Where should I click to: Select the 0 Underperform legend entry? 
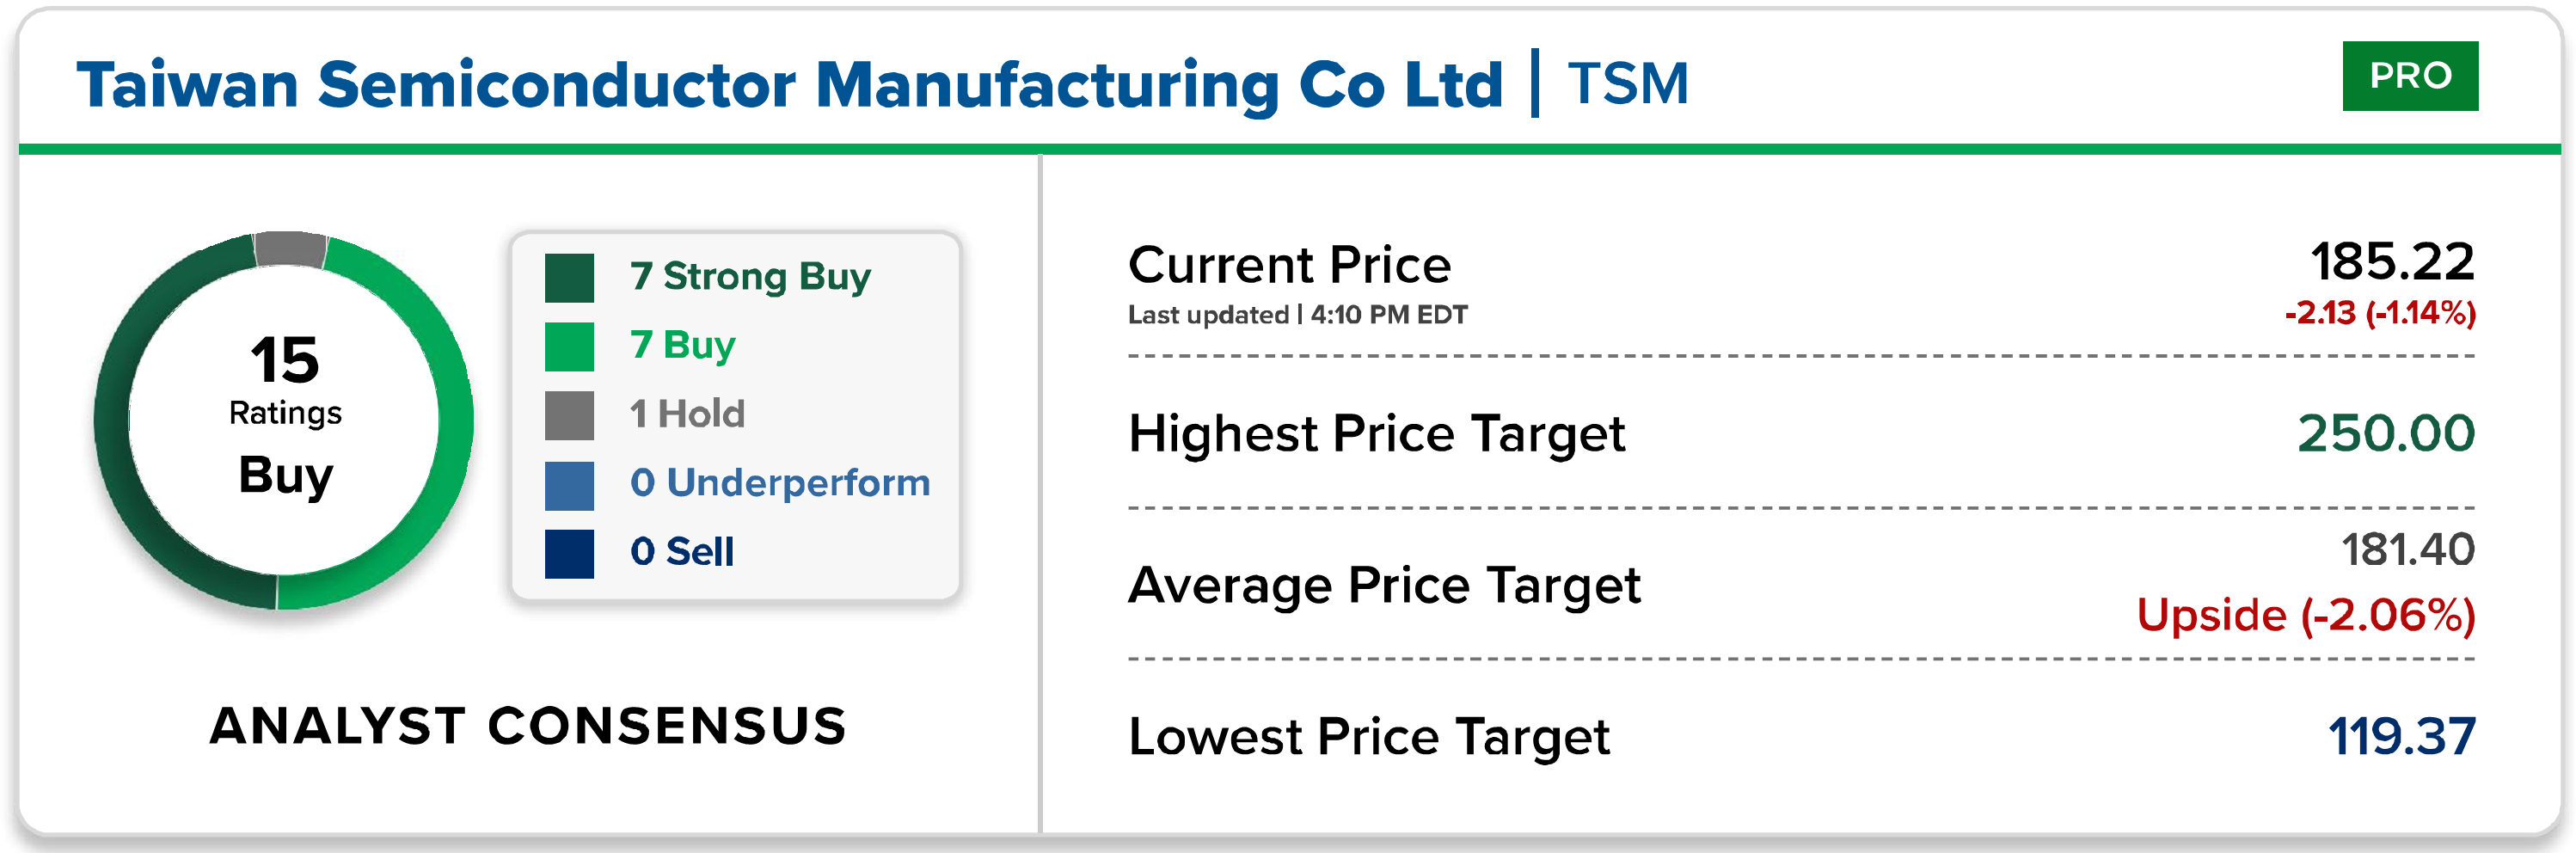(x=780, y=483)
